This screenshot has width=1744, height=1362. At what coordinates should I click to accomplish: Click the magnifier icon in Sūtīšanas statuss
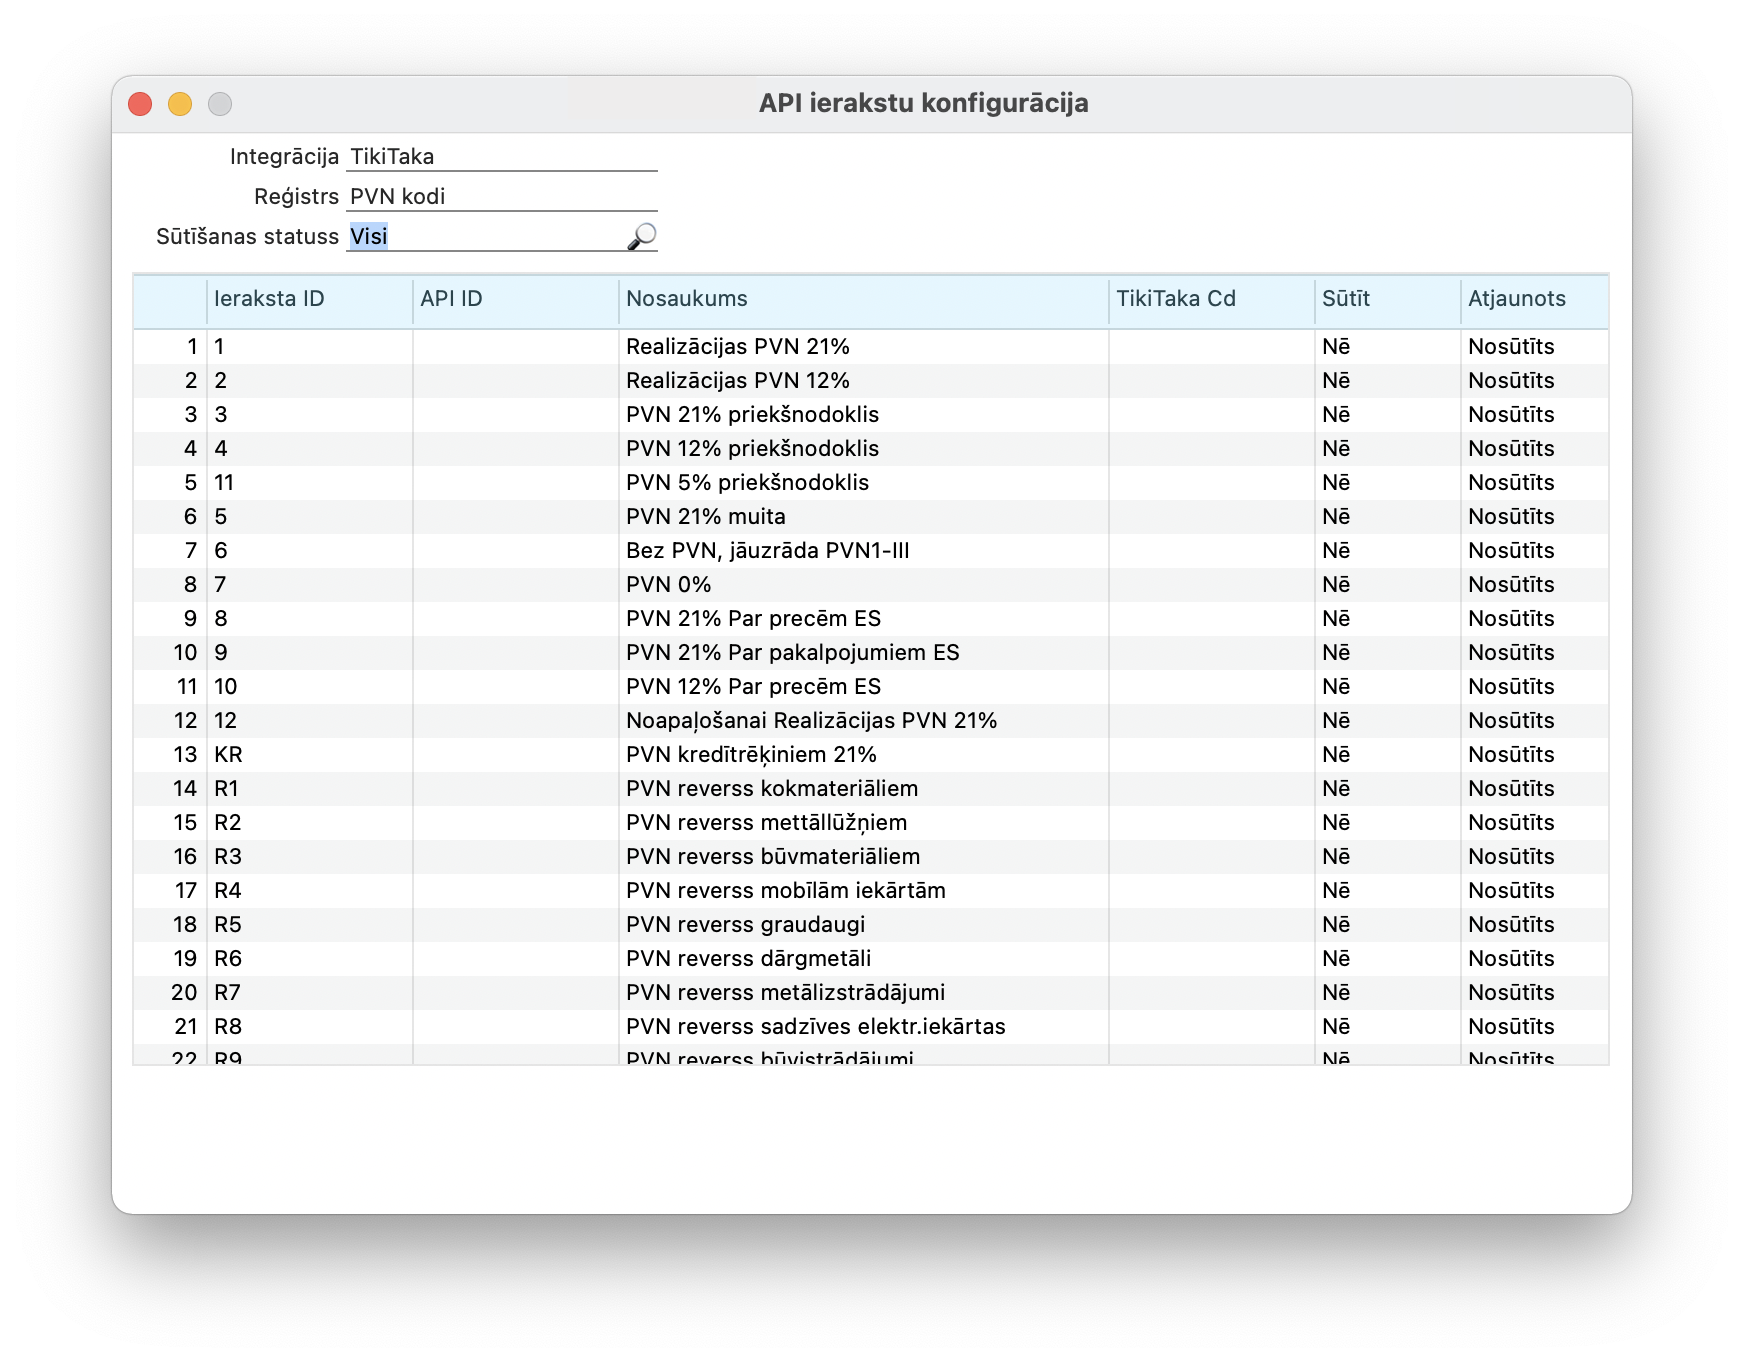[641, 237]
